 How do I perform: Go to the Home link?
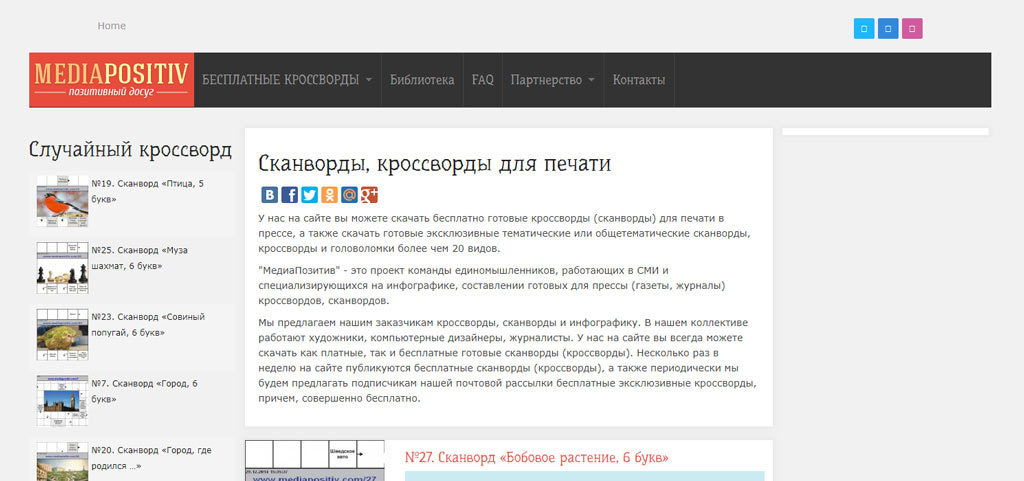[112, 26]
